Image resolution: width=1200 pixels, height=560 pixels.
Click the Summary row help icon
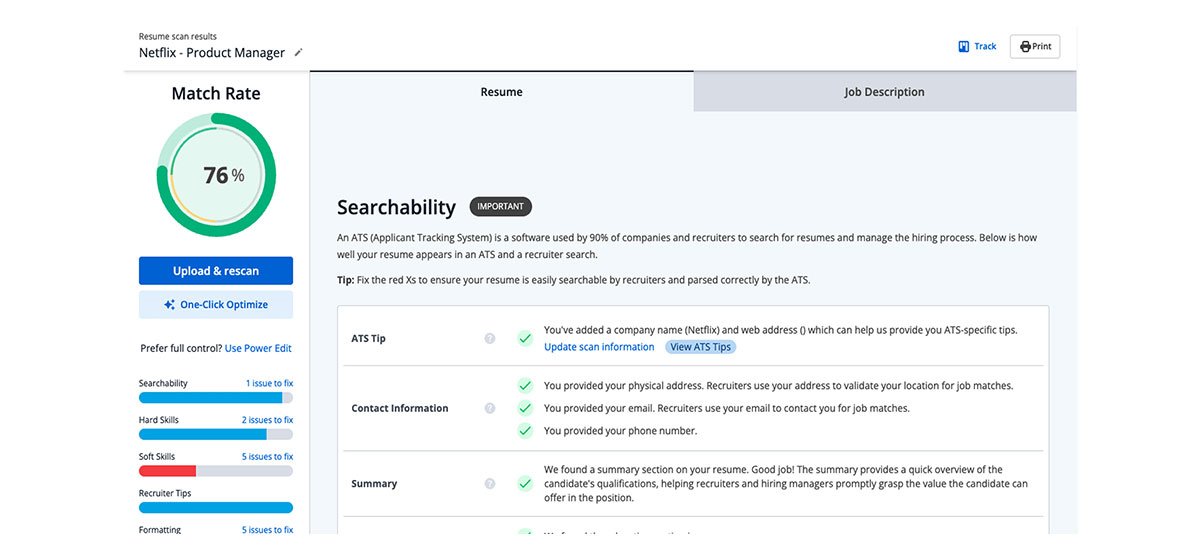tap(490, 484)
